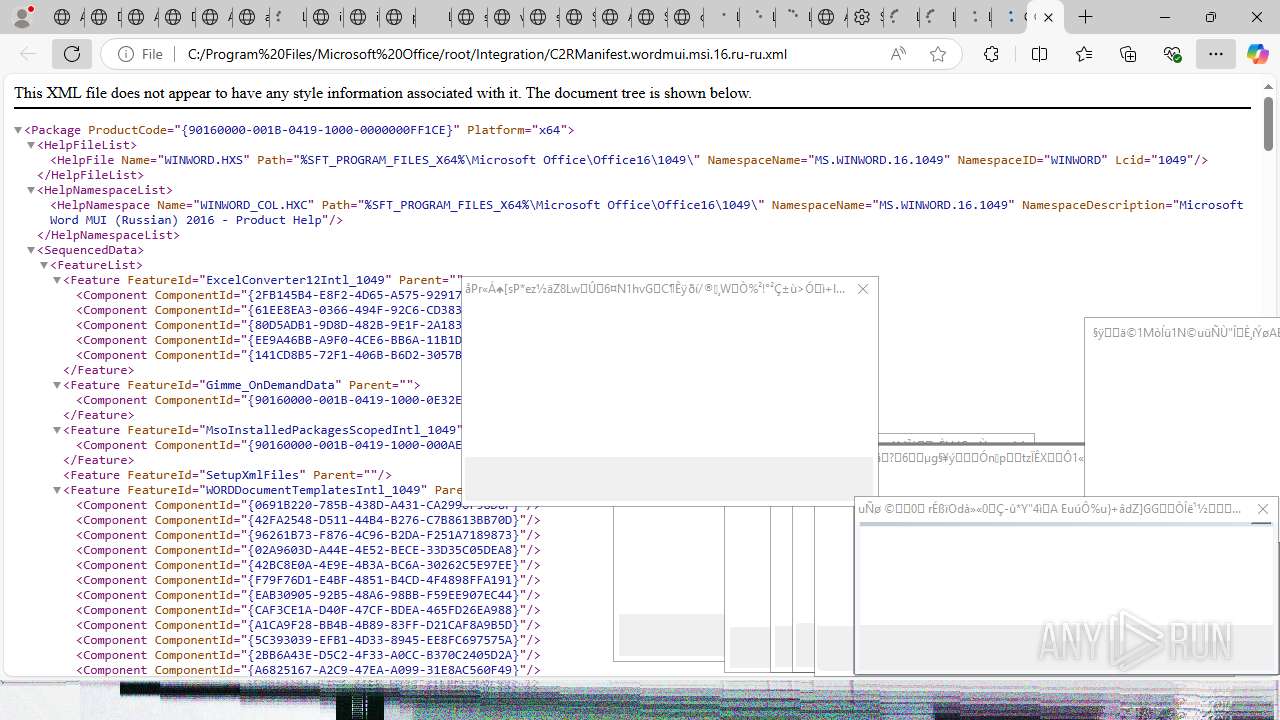Collapse the FeatureList node
Image resolution: width=1280 pixels, height=720 pixels.
[44, 265]
